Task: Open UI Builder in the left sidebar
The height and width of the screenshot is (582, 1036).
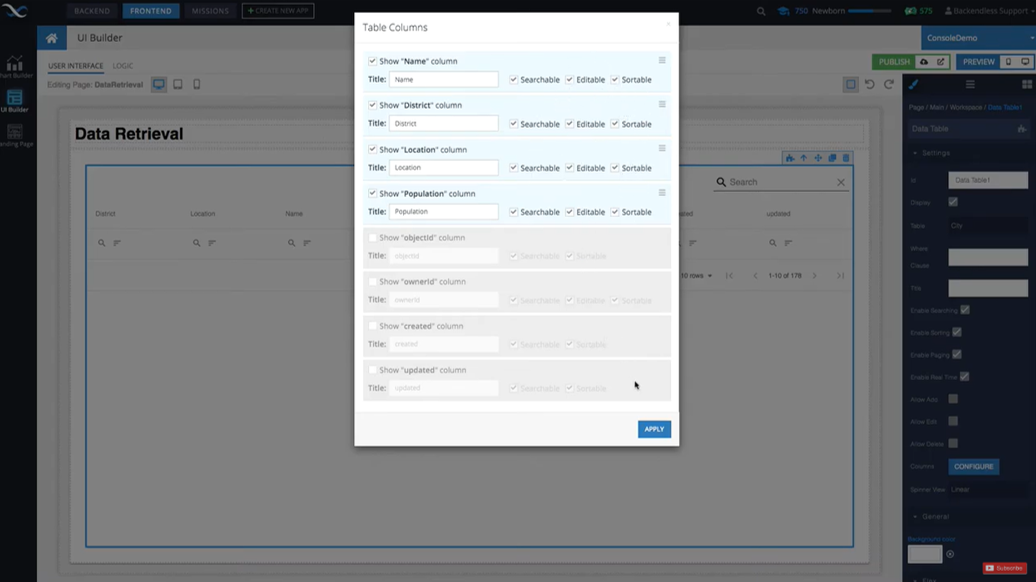Action: [x=14, y=101]
